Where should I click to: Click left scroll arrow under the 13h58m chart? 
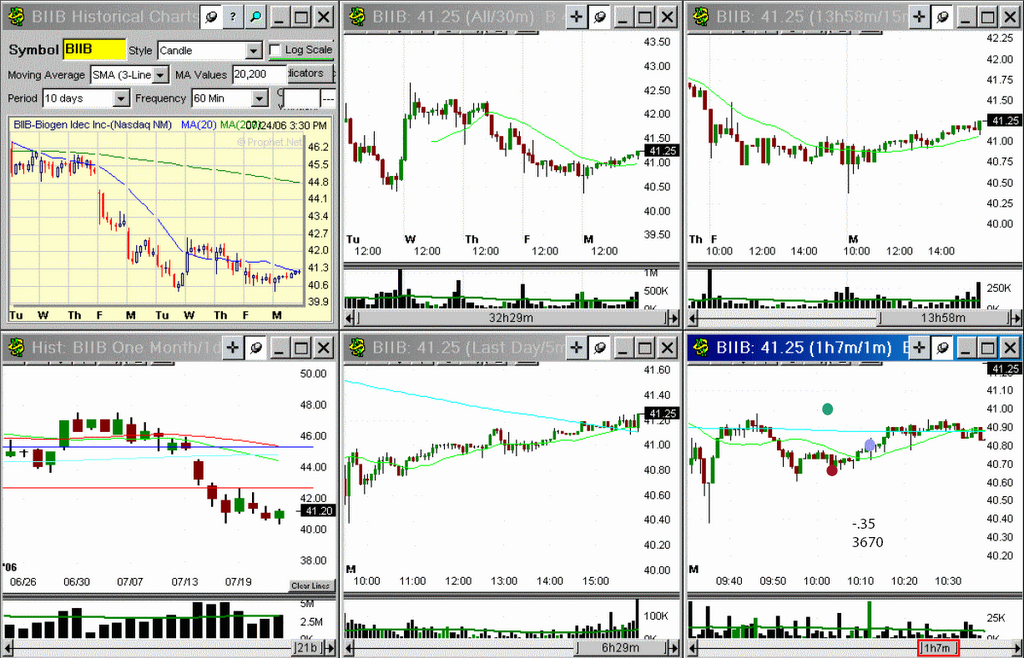click(693, 319)
